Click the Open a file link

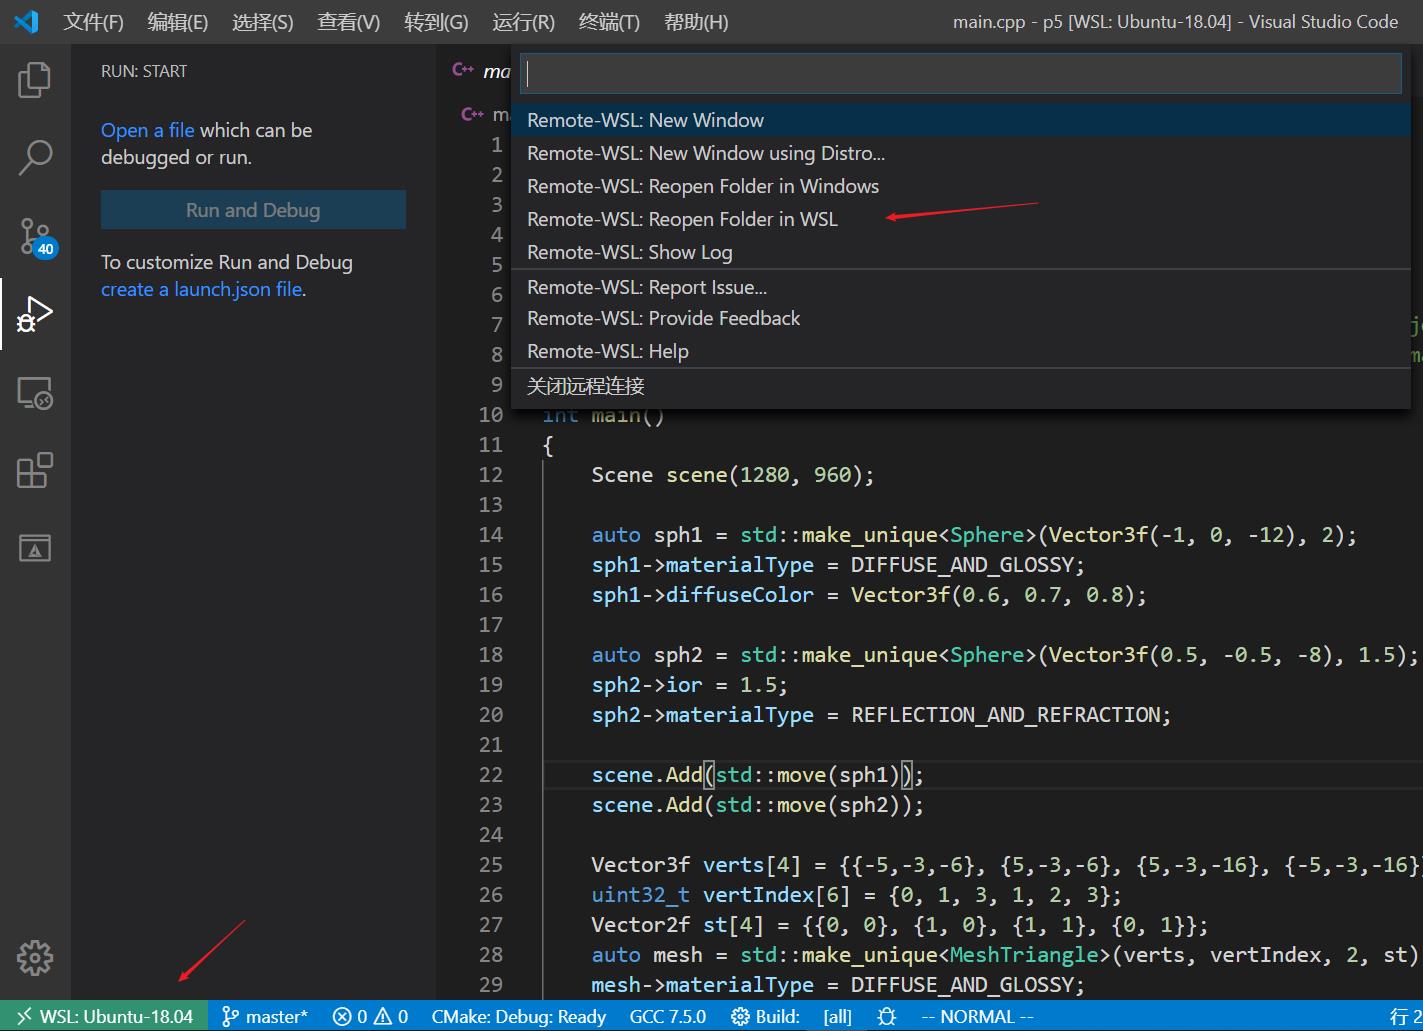148,130
